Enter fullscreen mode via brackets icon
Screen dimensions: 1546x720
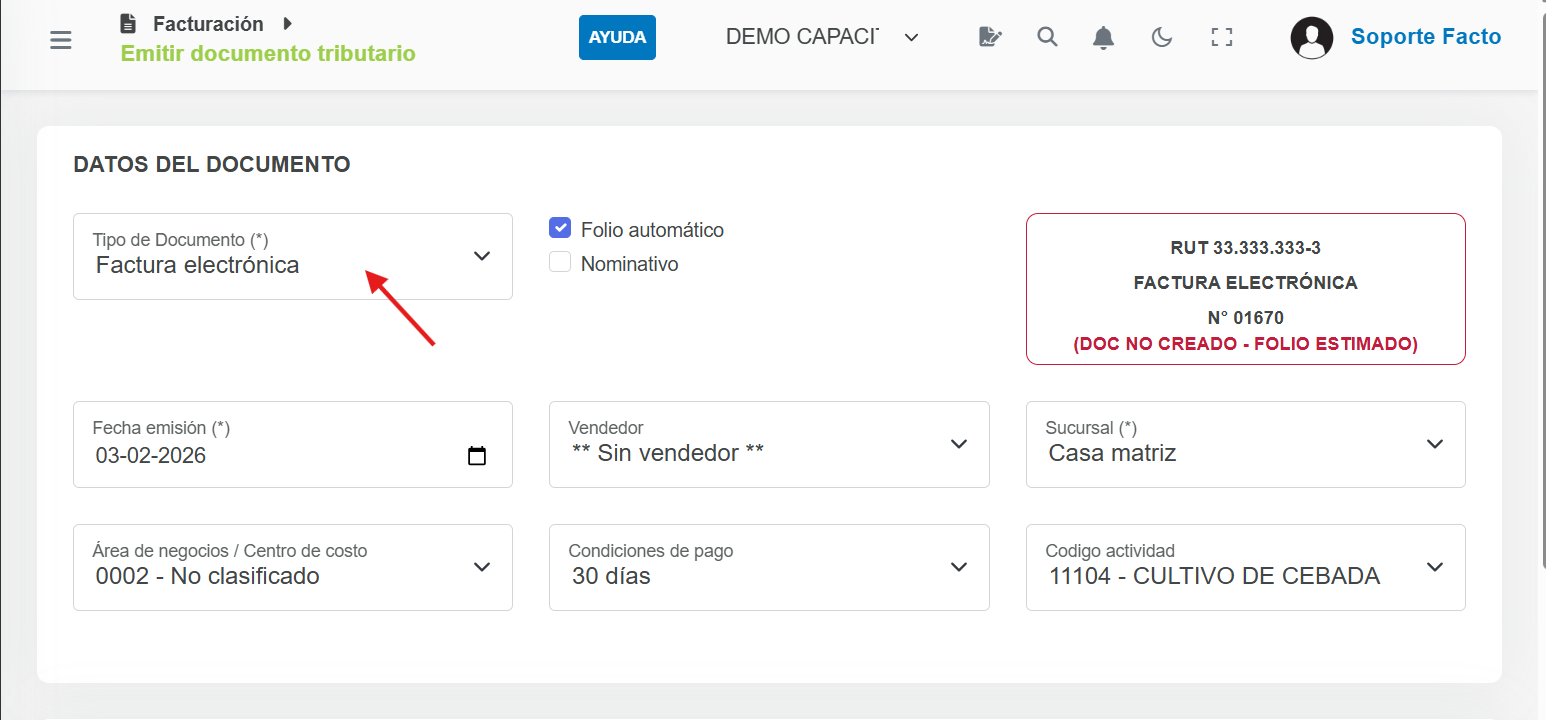(x=1221, y=38)
